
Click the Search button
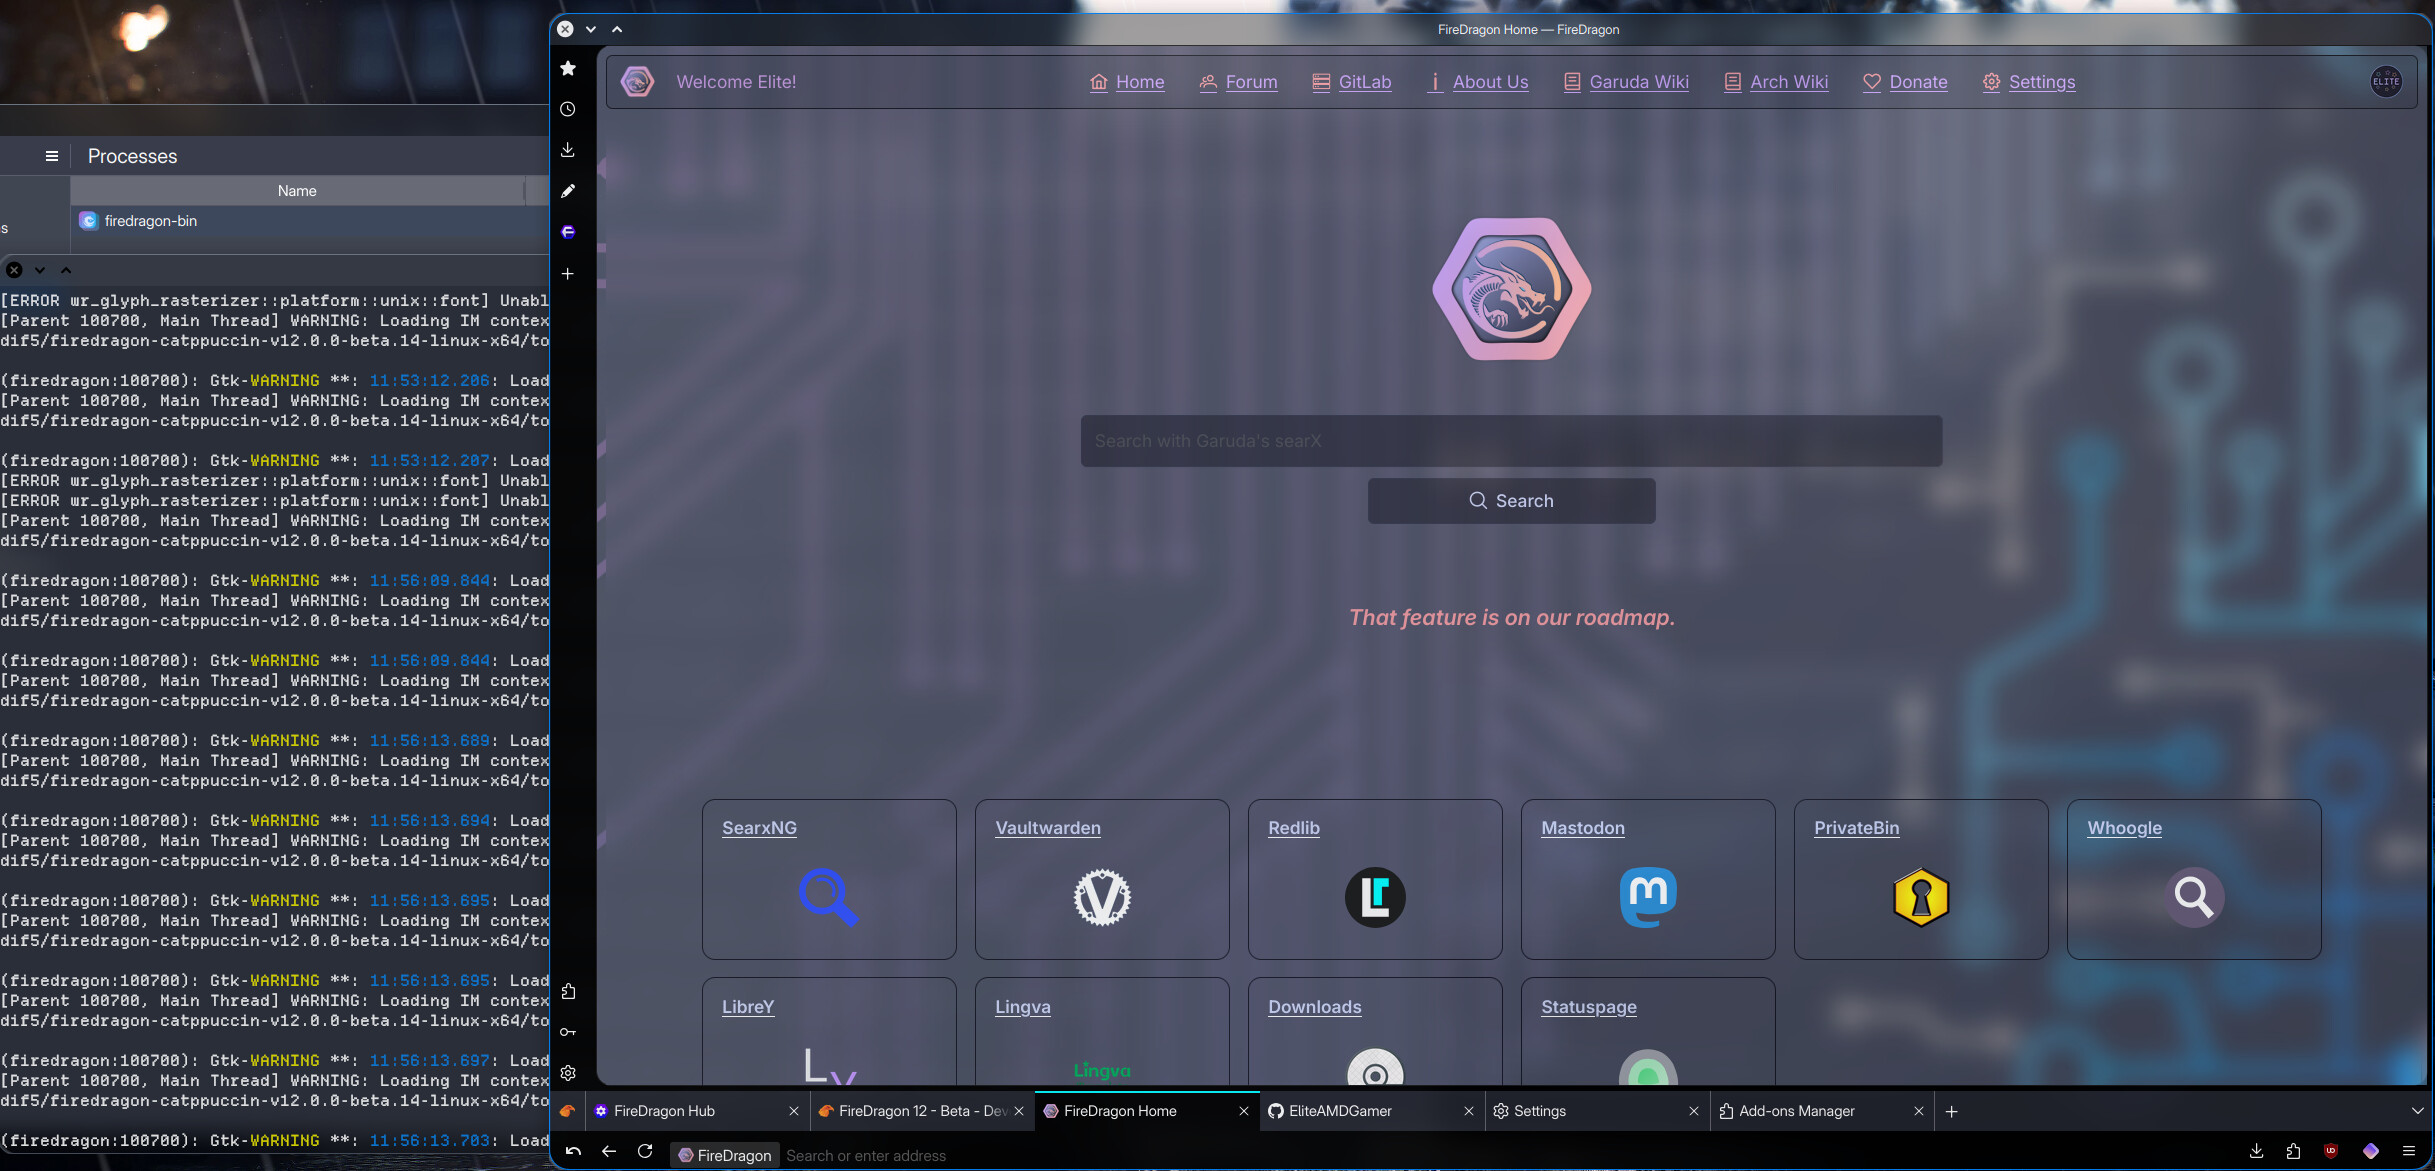1511,501
